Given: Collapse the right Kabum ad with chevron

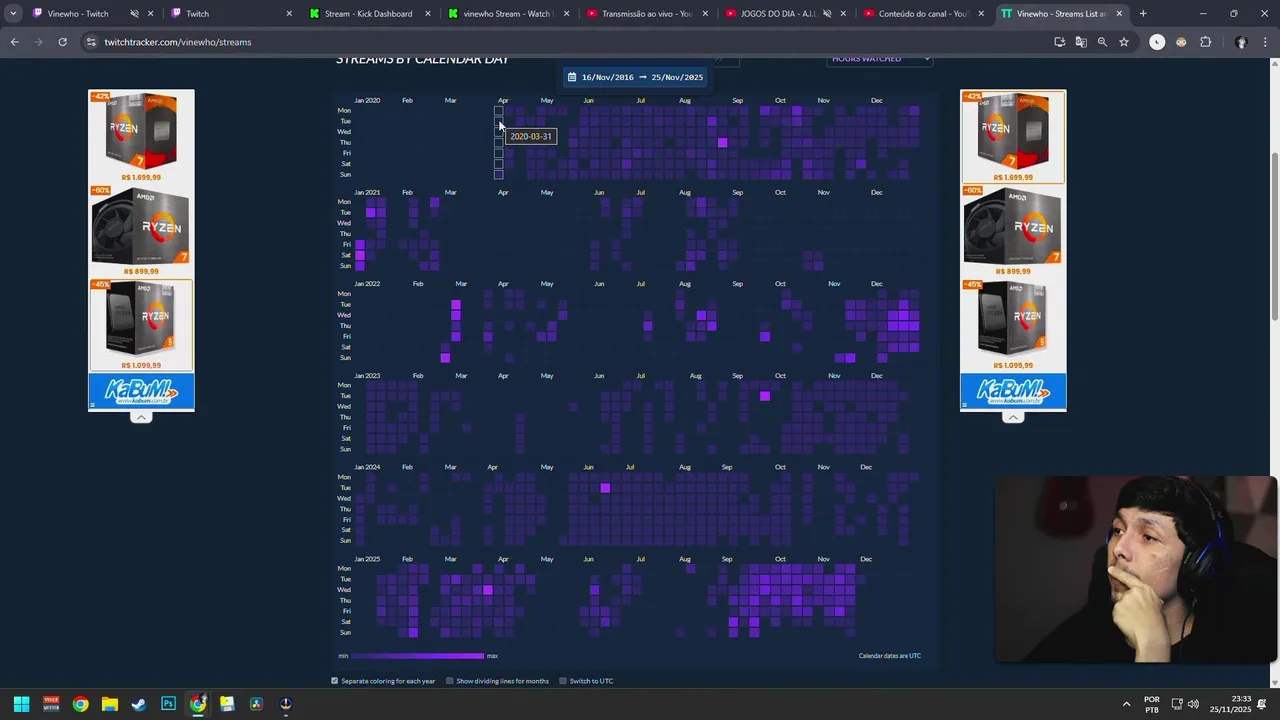Looking at the screenshot, I should (1013, 417).
